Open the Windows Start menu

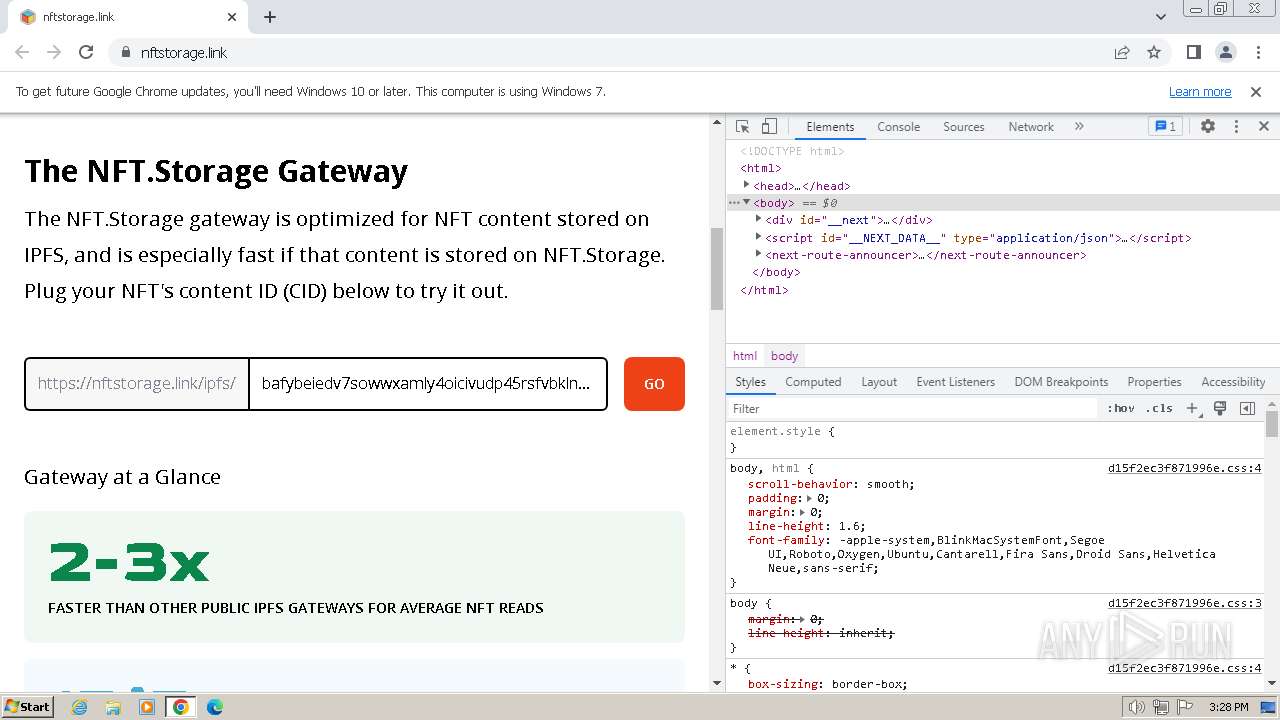[x=28, y=706]
